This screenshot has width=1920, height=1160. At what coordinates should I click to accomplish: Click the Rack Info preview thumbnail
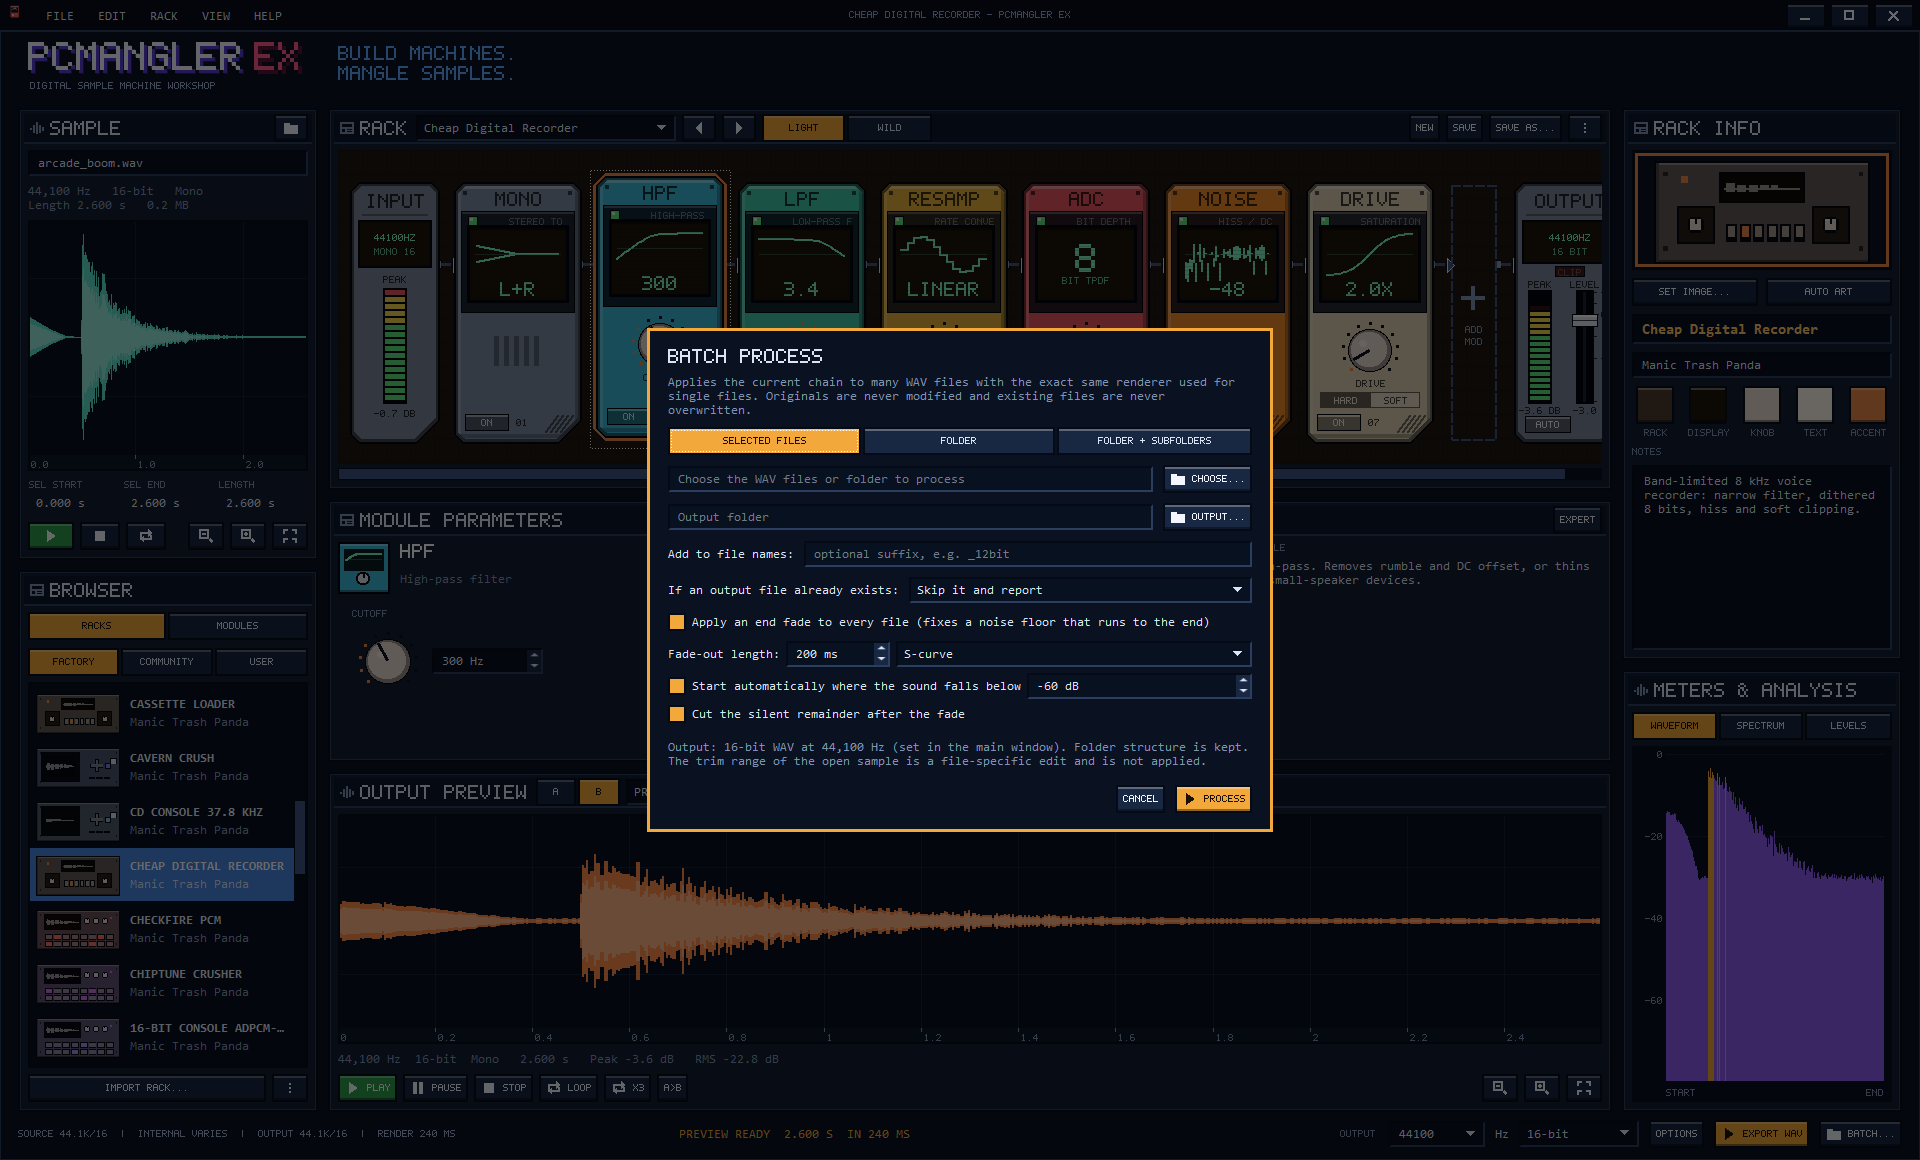[1761, 210]
